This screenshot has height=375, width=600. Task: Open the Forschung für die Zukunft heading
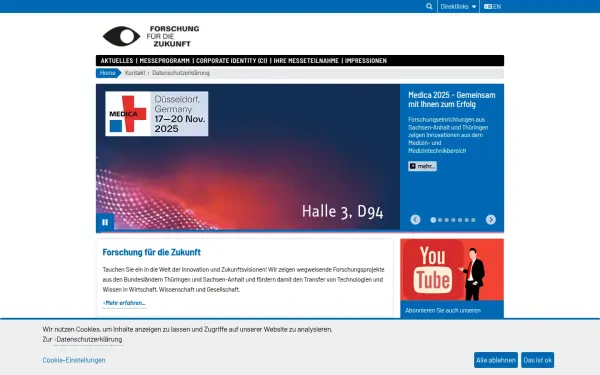pyautogui.click(x=152, y=252)
